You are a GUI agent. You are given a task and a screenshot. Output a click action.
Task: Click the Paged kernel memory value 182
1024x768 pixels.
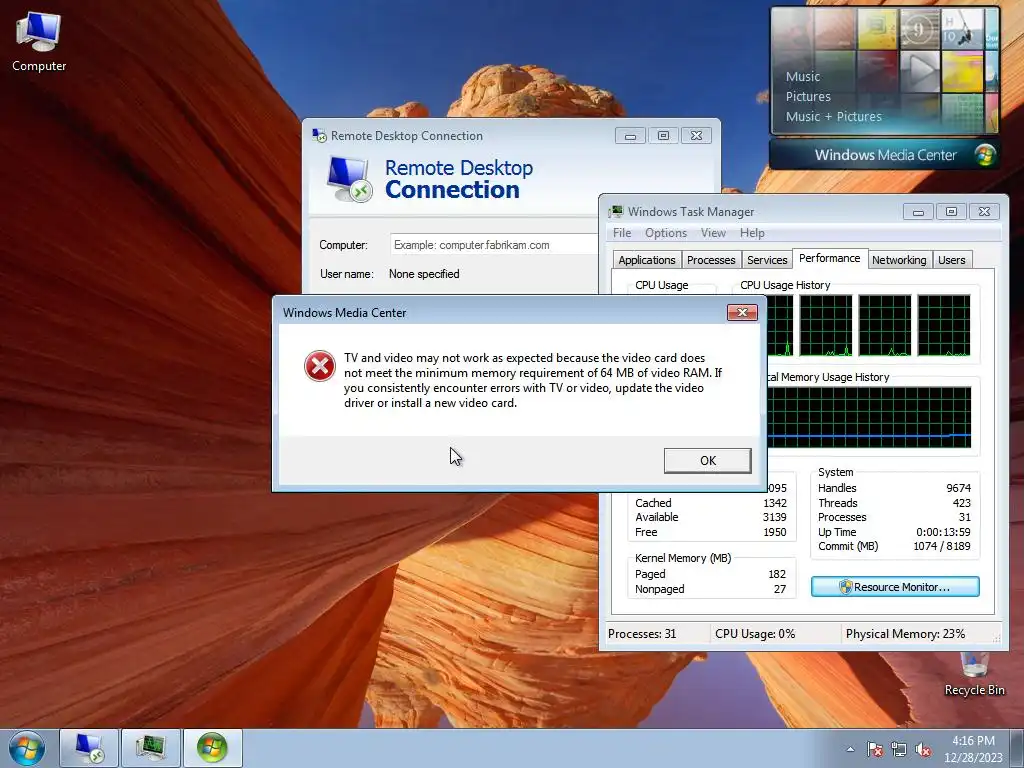click(x=777, y=574)
